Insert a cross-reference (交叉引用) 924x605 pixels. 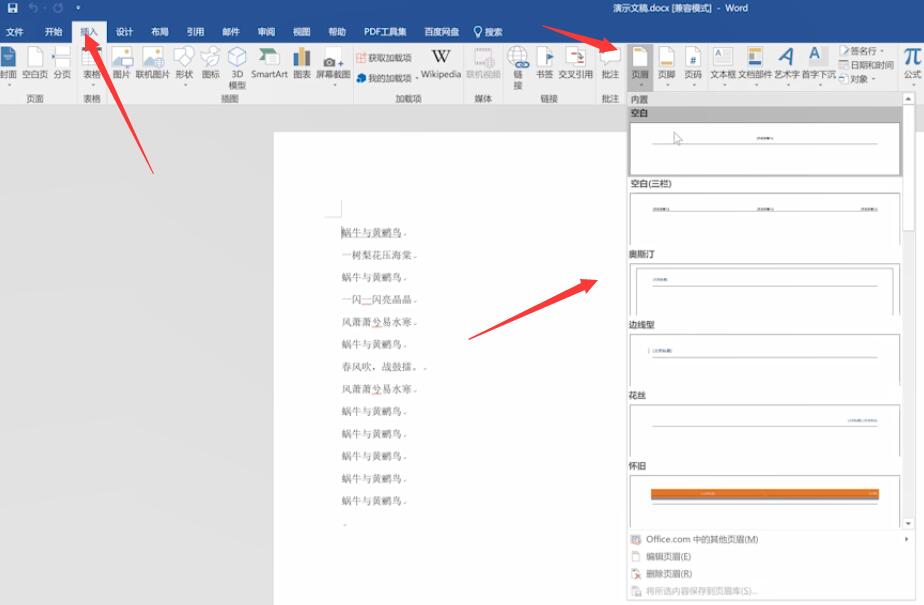coord(575,64)
